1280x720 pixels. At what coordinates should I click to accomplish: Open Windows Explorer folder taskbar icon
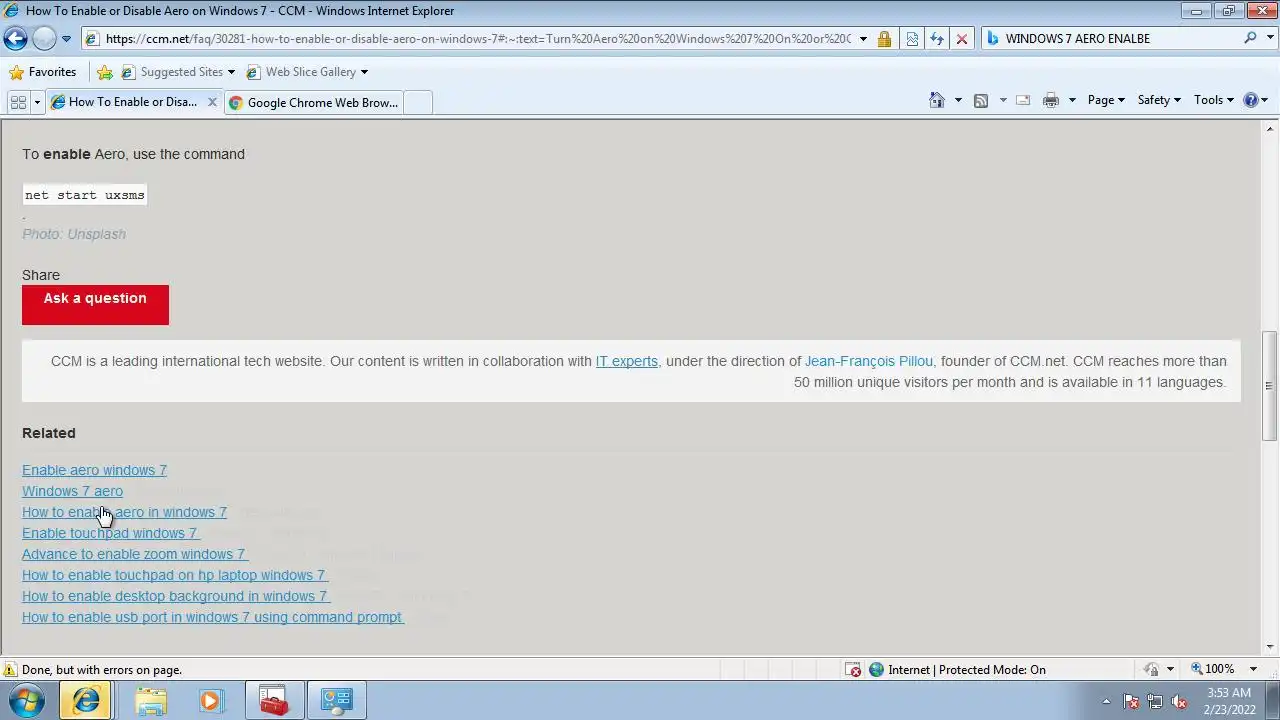[x=151, y=700]
